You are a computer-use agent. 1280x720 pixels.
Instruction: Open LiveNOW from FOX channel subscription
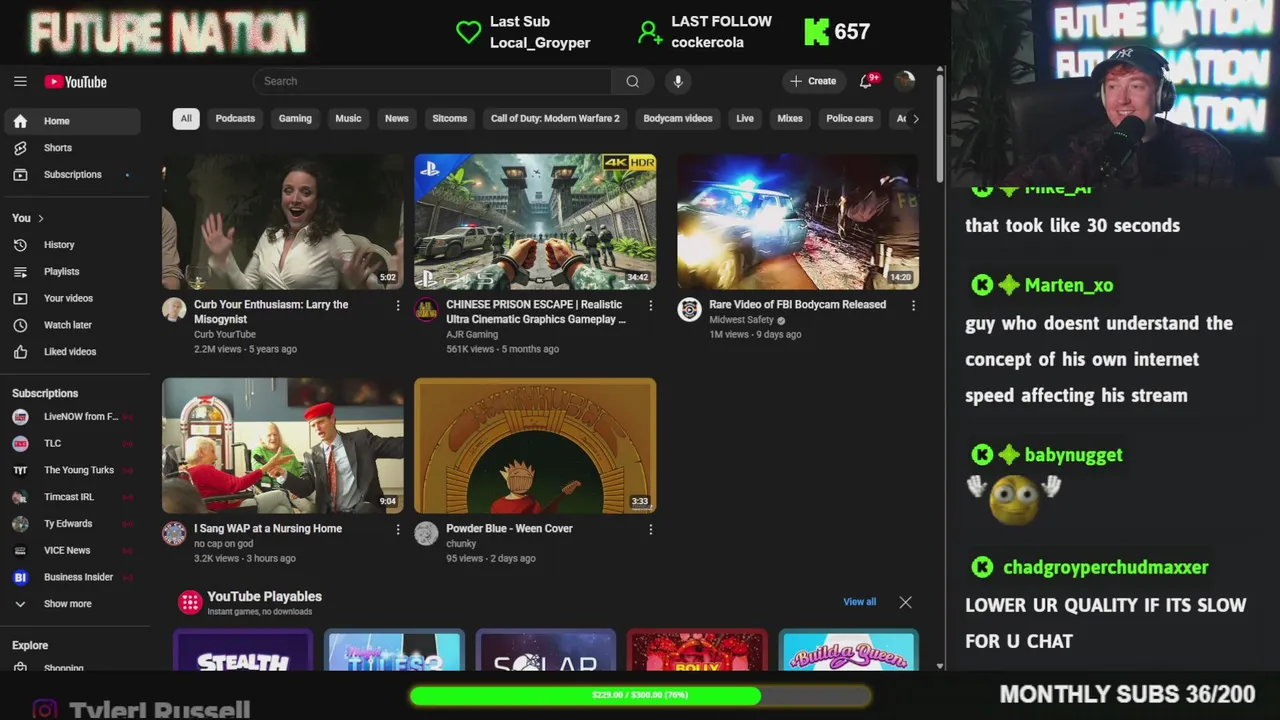tap(70, 417)
